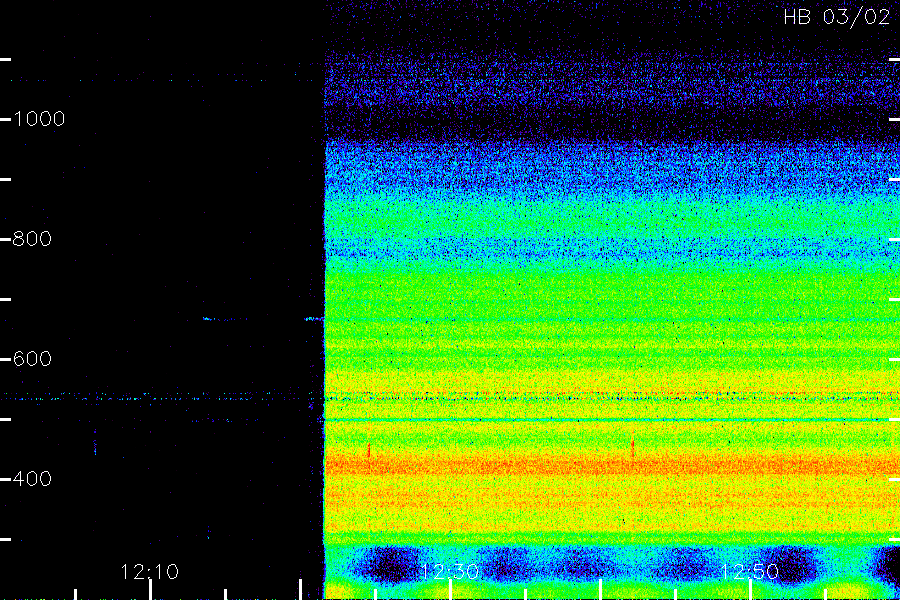The image size is (900, 600).
Task: Click the 12:30 time axis label
Action: (449, 572)
